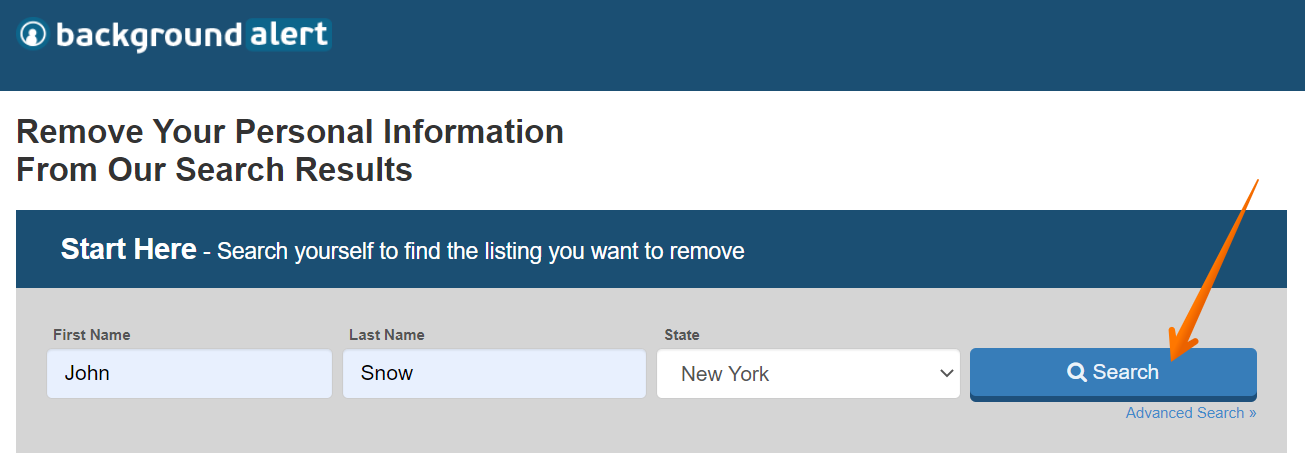Open the State dropdown chevron
This screenshot has height=475, width=1305.
[946, 374]
